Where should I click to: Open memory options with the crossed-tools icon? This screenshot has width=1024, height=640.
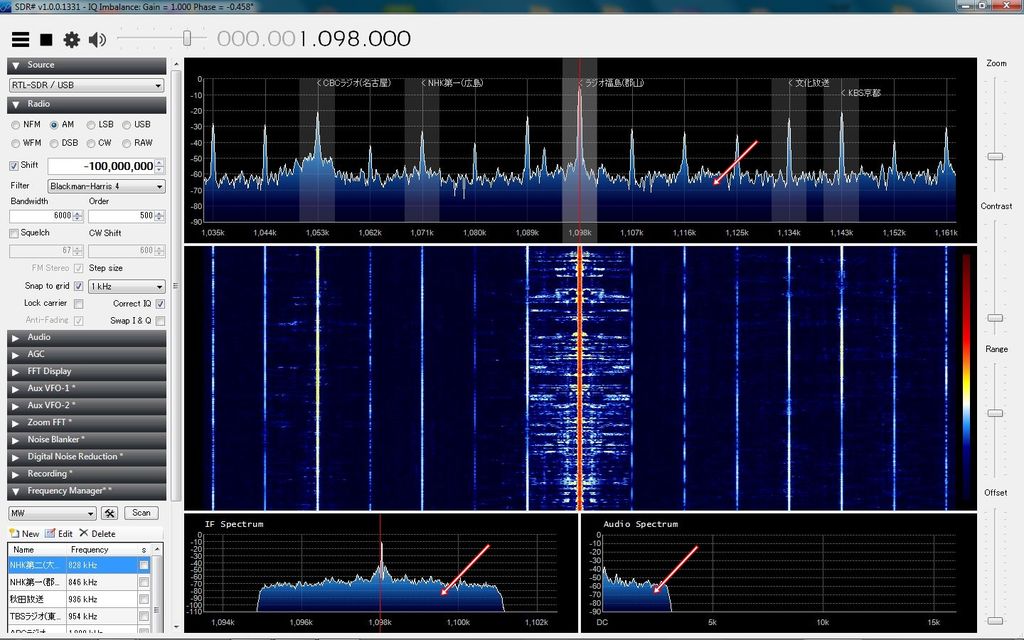click(110, 513)
